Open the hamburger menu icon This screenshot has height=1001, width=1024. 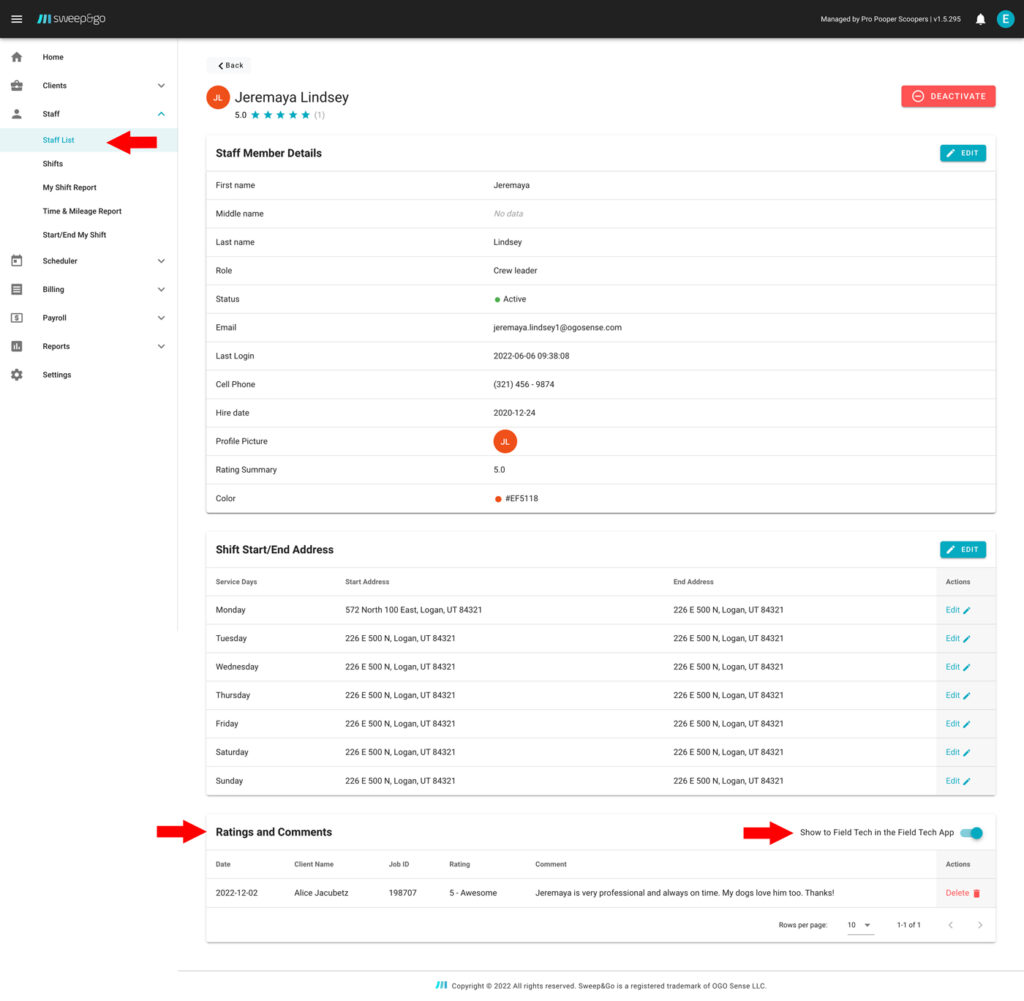[16, 19]
